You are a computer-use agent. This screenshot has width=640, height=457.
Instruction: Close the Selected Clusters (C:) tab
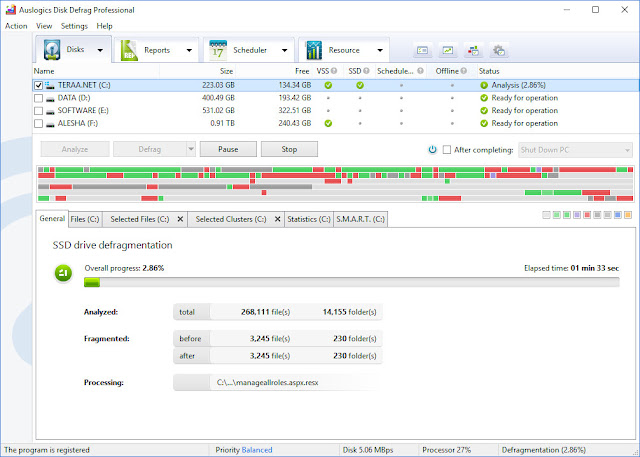click(278, 219)
